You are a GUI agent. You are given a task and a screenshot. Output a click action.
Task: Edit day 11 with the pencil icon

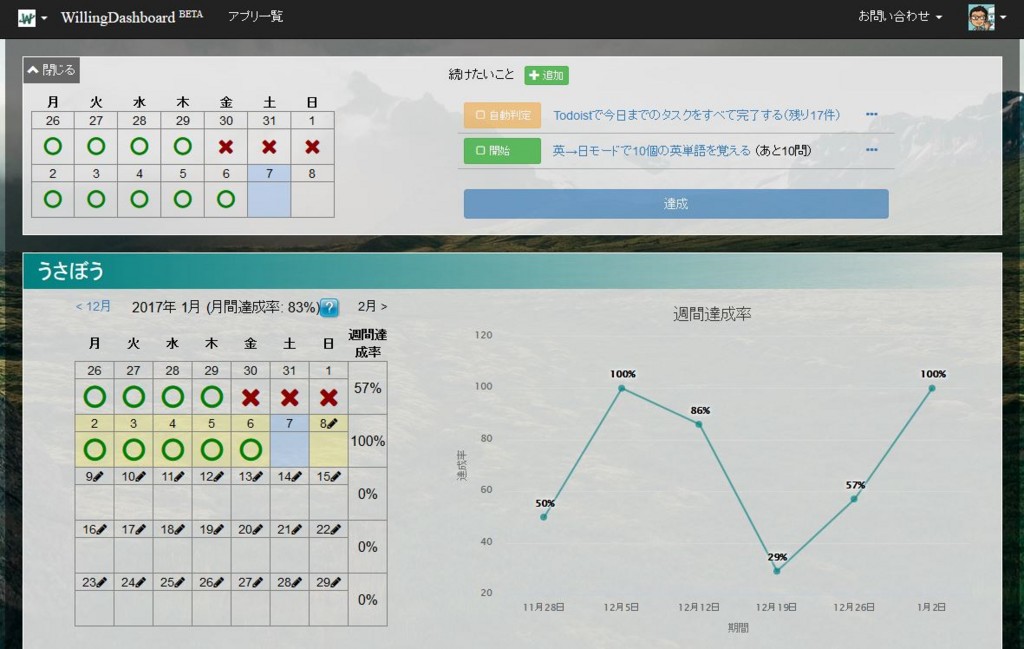179,477
